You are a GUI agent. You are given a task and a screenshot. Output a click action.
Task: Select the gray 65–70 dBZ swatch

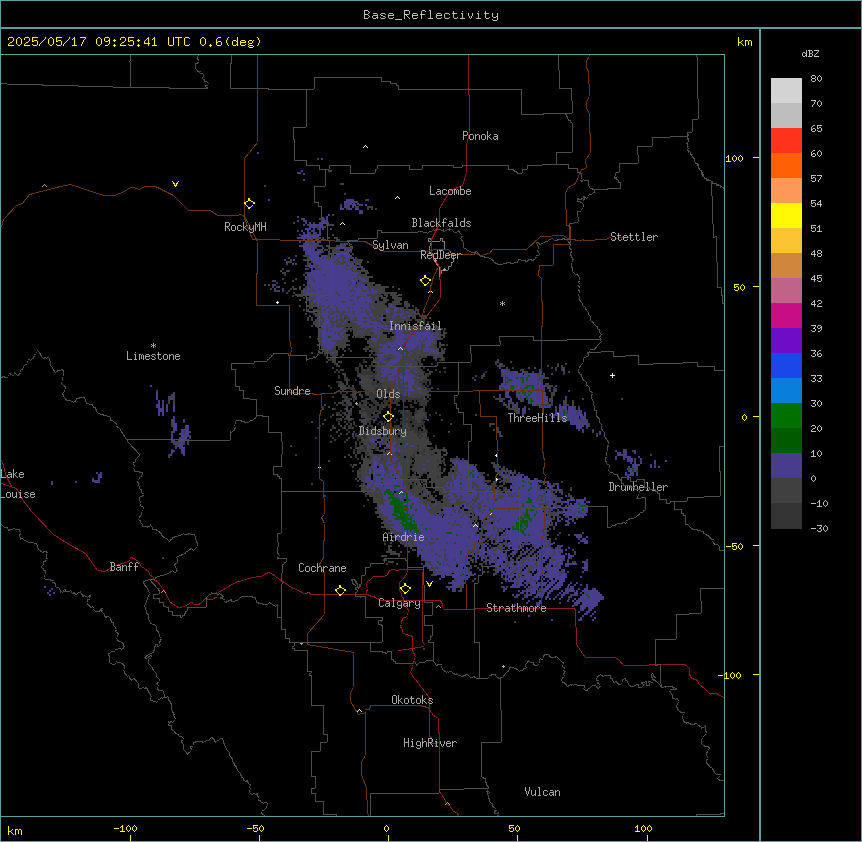786,115
